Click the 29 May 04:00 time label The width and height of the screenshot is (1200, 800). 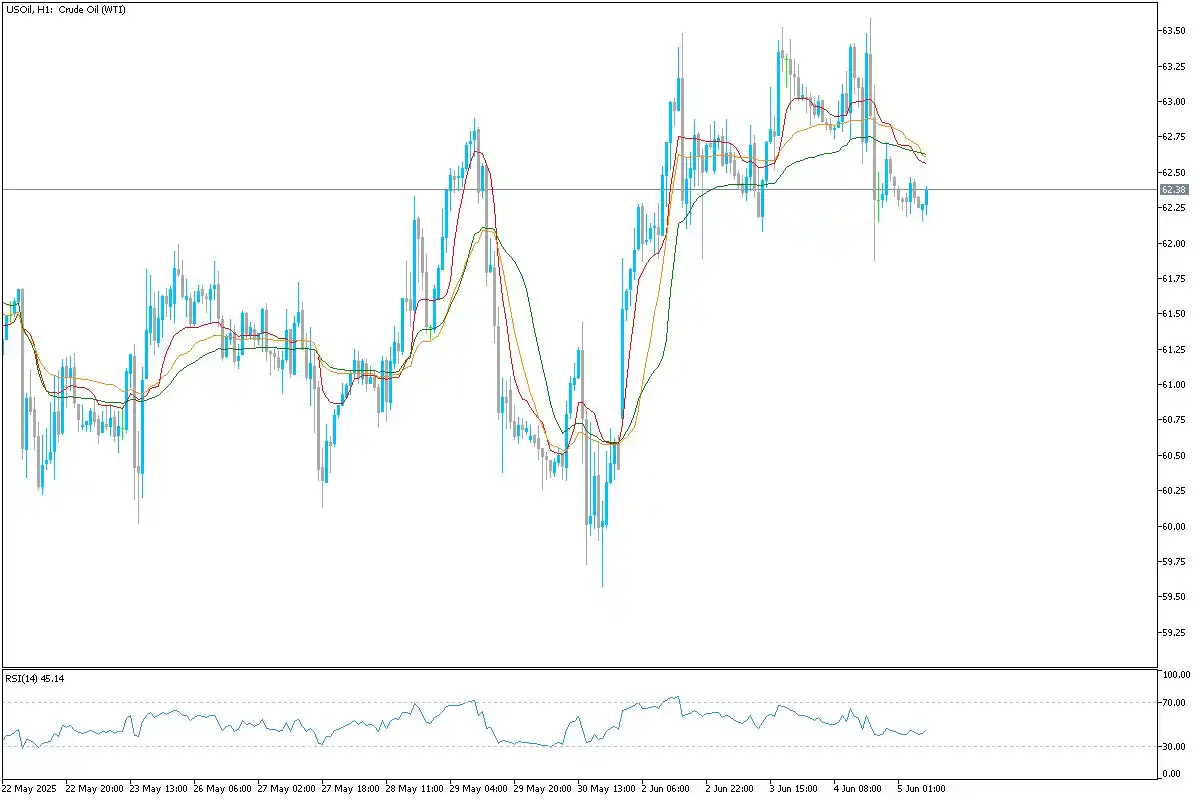coord(477,789)
